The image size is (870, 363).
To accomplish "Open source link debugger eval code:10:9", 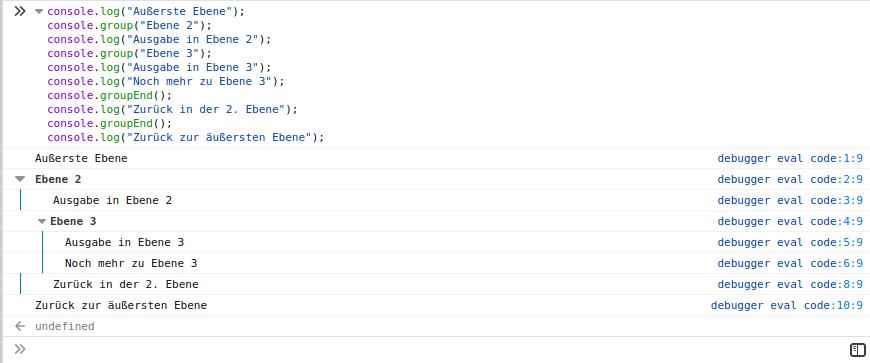I will pos(787,305).
